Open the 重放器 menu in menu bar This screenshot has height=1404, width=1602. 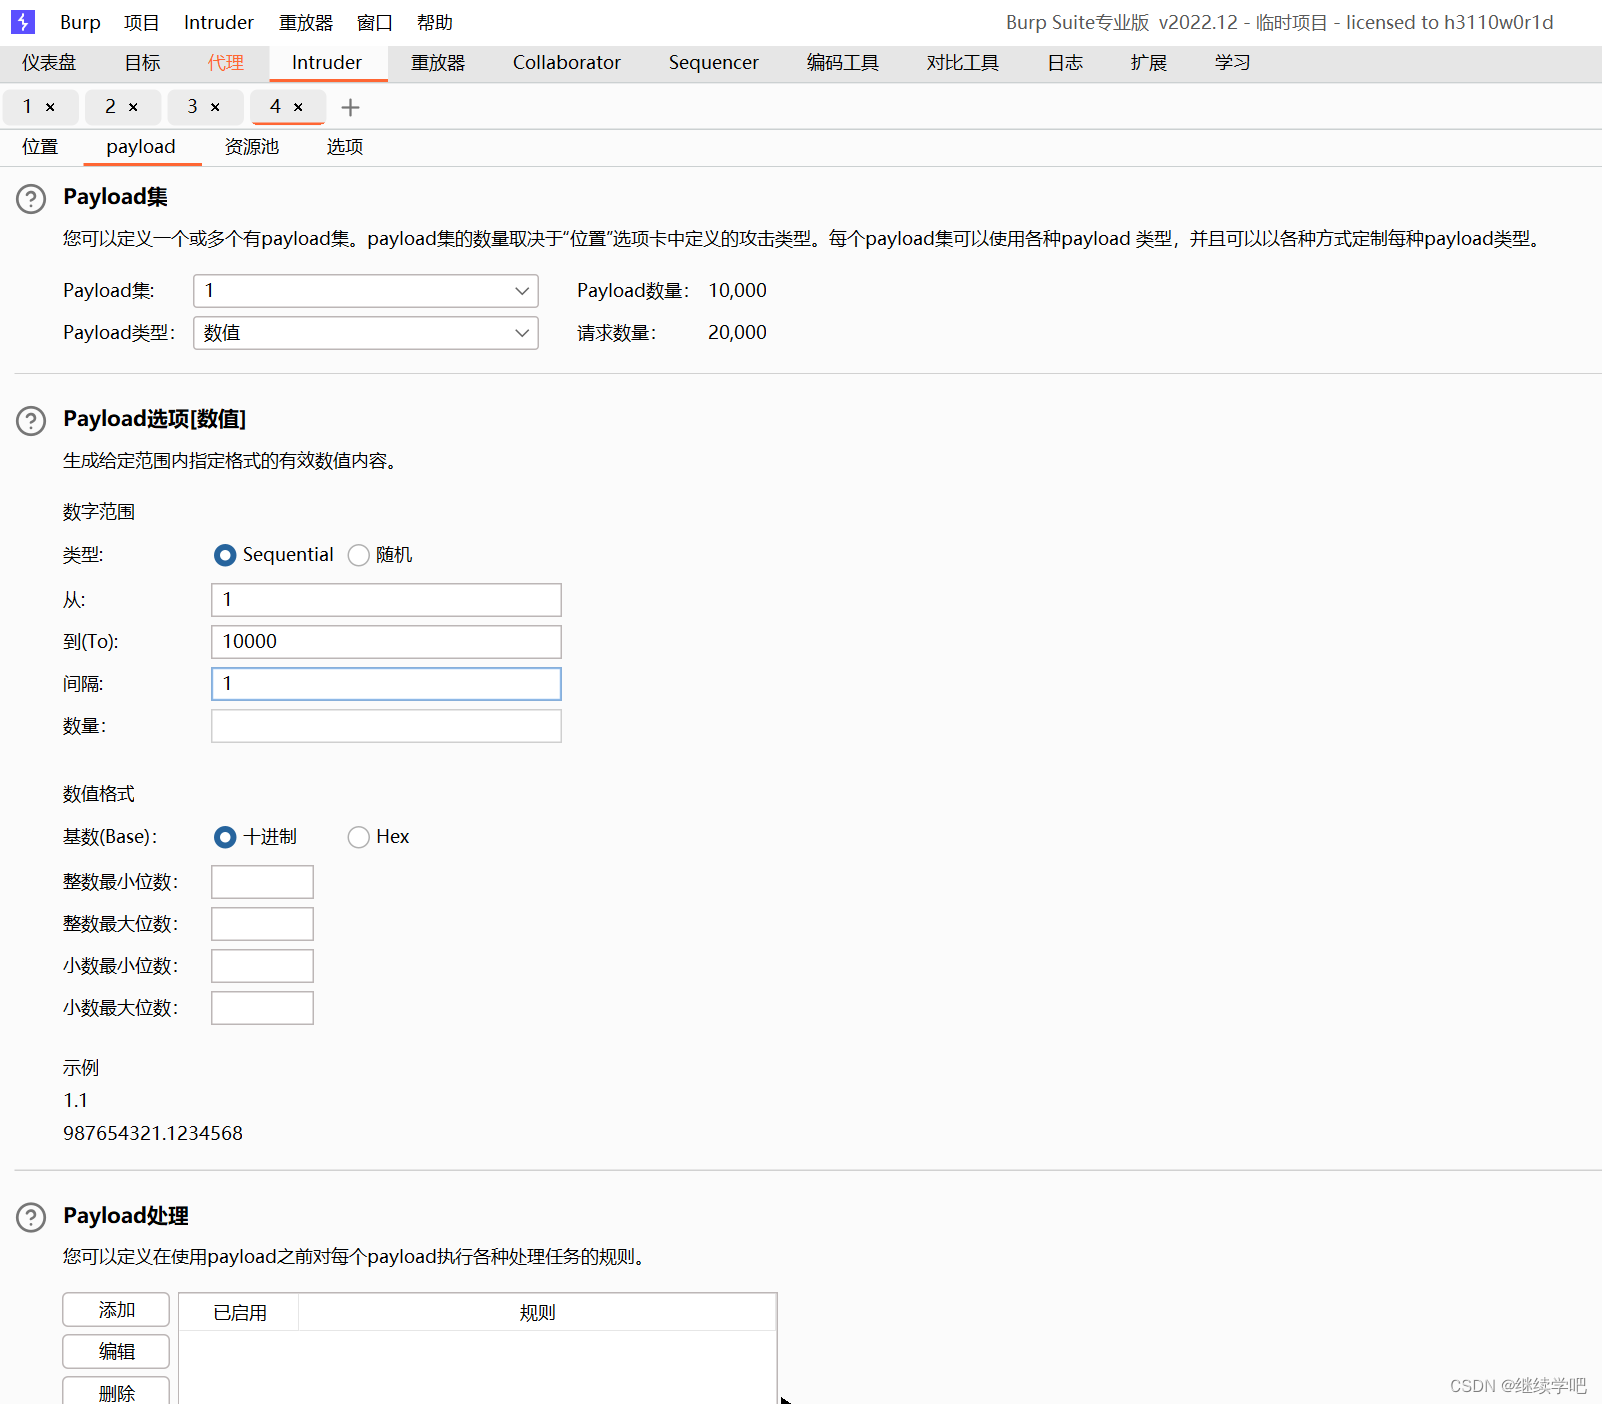(306, 22)
